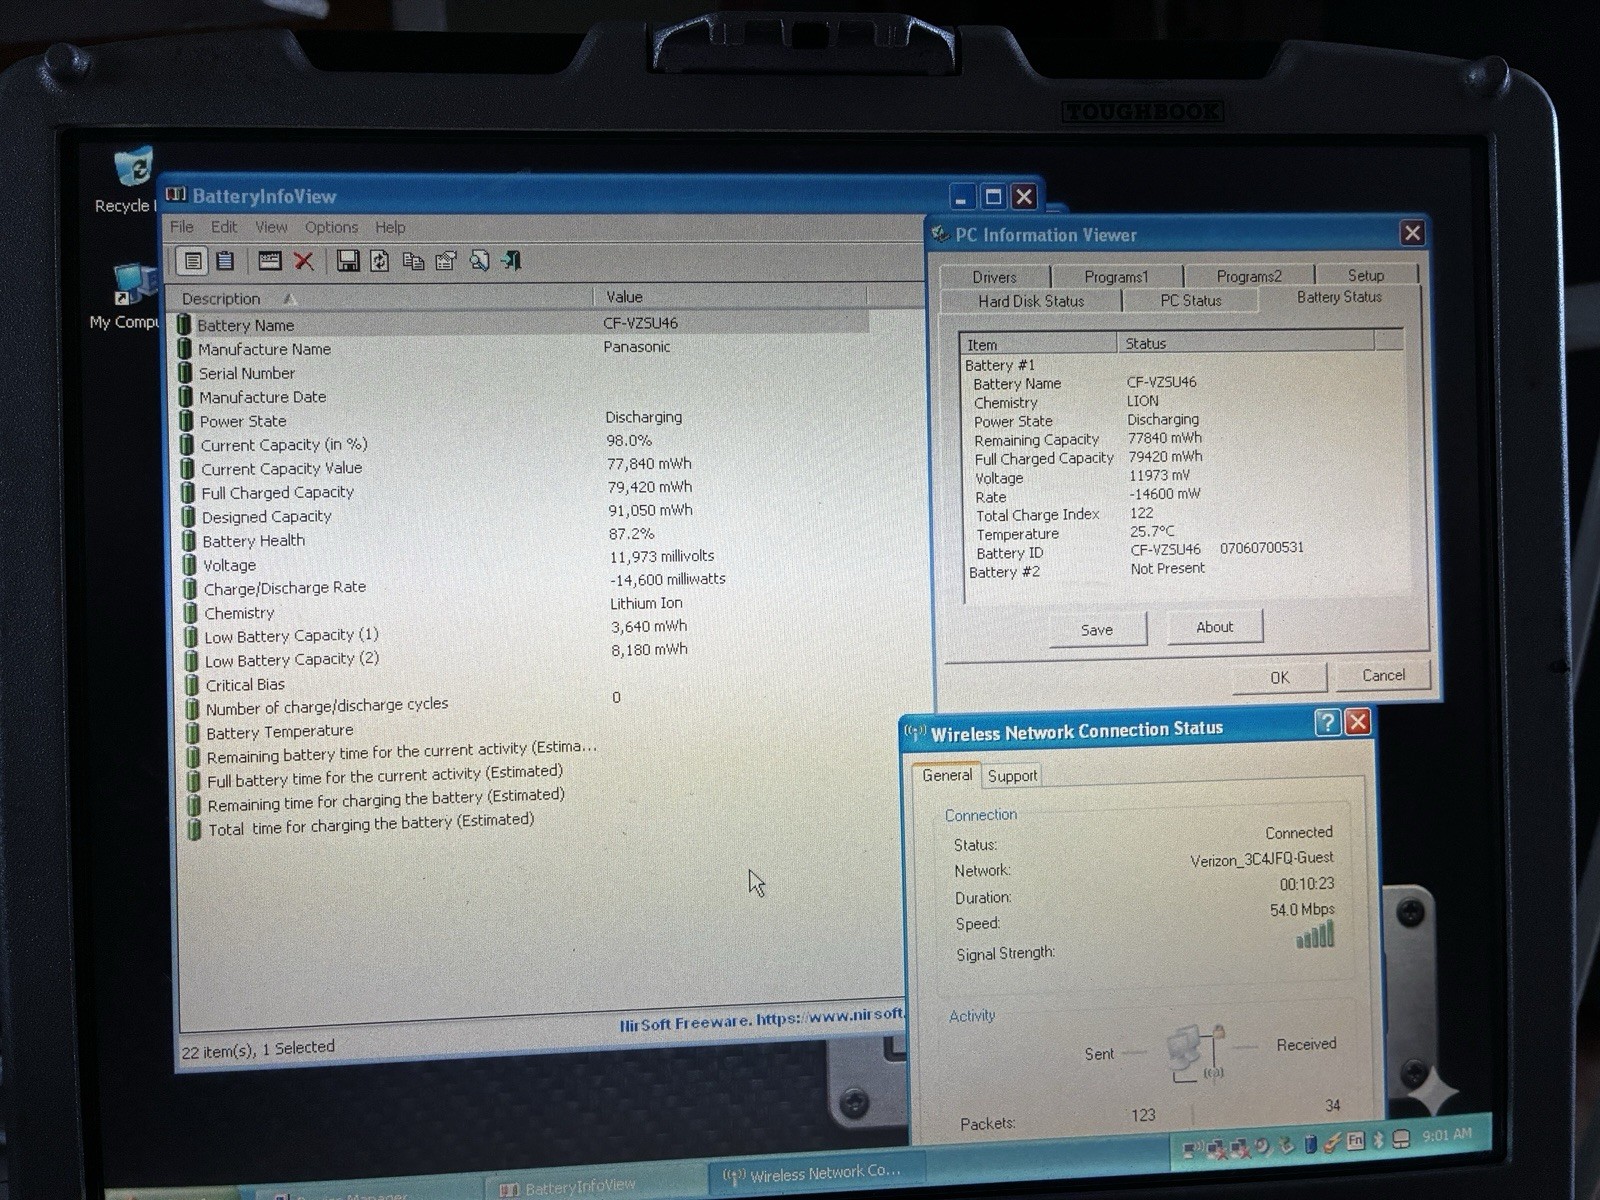Open the Options menu in BatteryInfoView
The height and width of the screenshot is (1200, 1600).
pos(331,227)
